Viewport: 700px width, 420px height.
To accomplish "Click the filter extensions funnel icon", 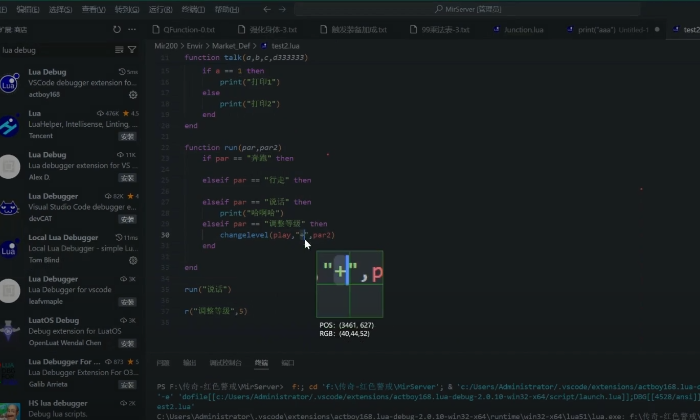I will coord(133,49).
